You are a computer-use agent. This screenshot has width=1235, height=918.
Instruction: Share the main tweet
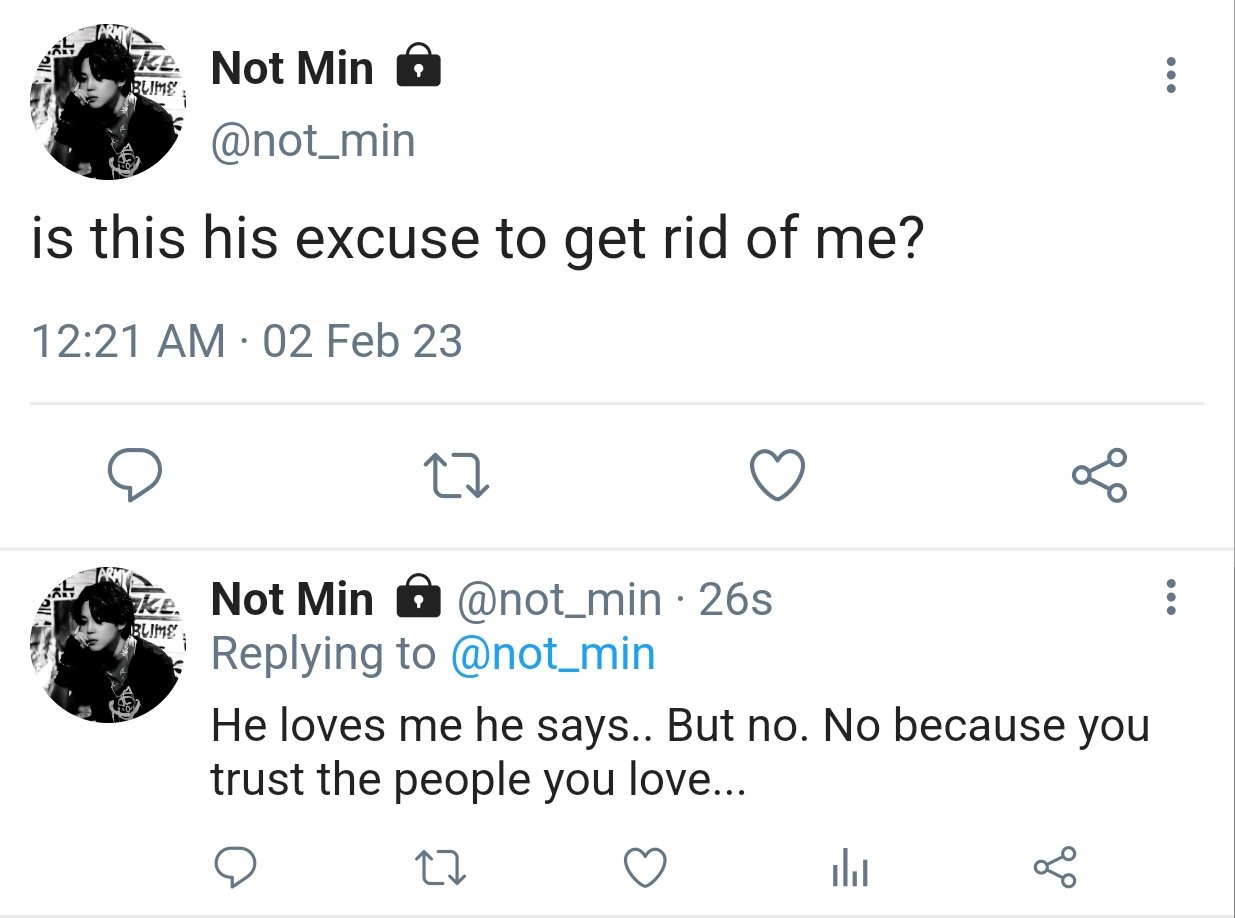click(1099, 475)
